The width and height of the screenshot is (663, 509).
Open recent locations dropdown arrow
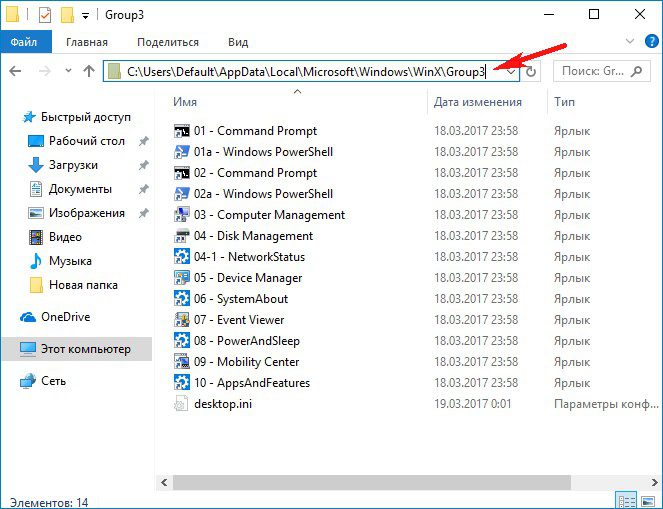point(68,71)
